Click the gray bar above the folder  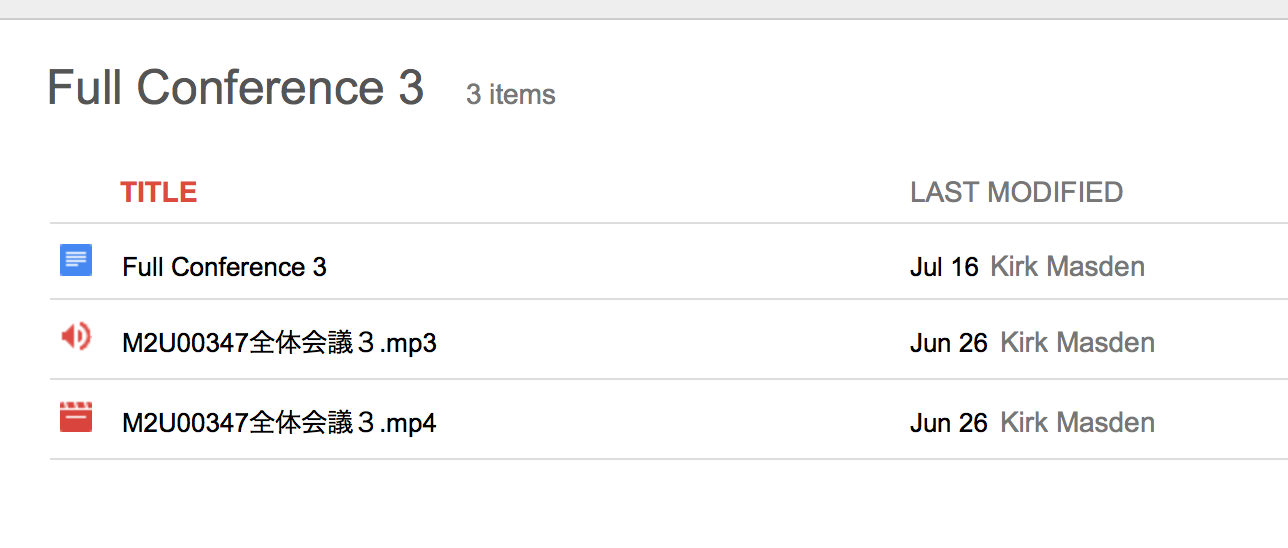pyautogui.click(x=644, y=8)
